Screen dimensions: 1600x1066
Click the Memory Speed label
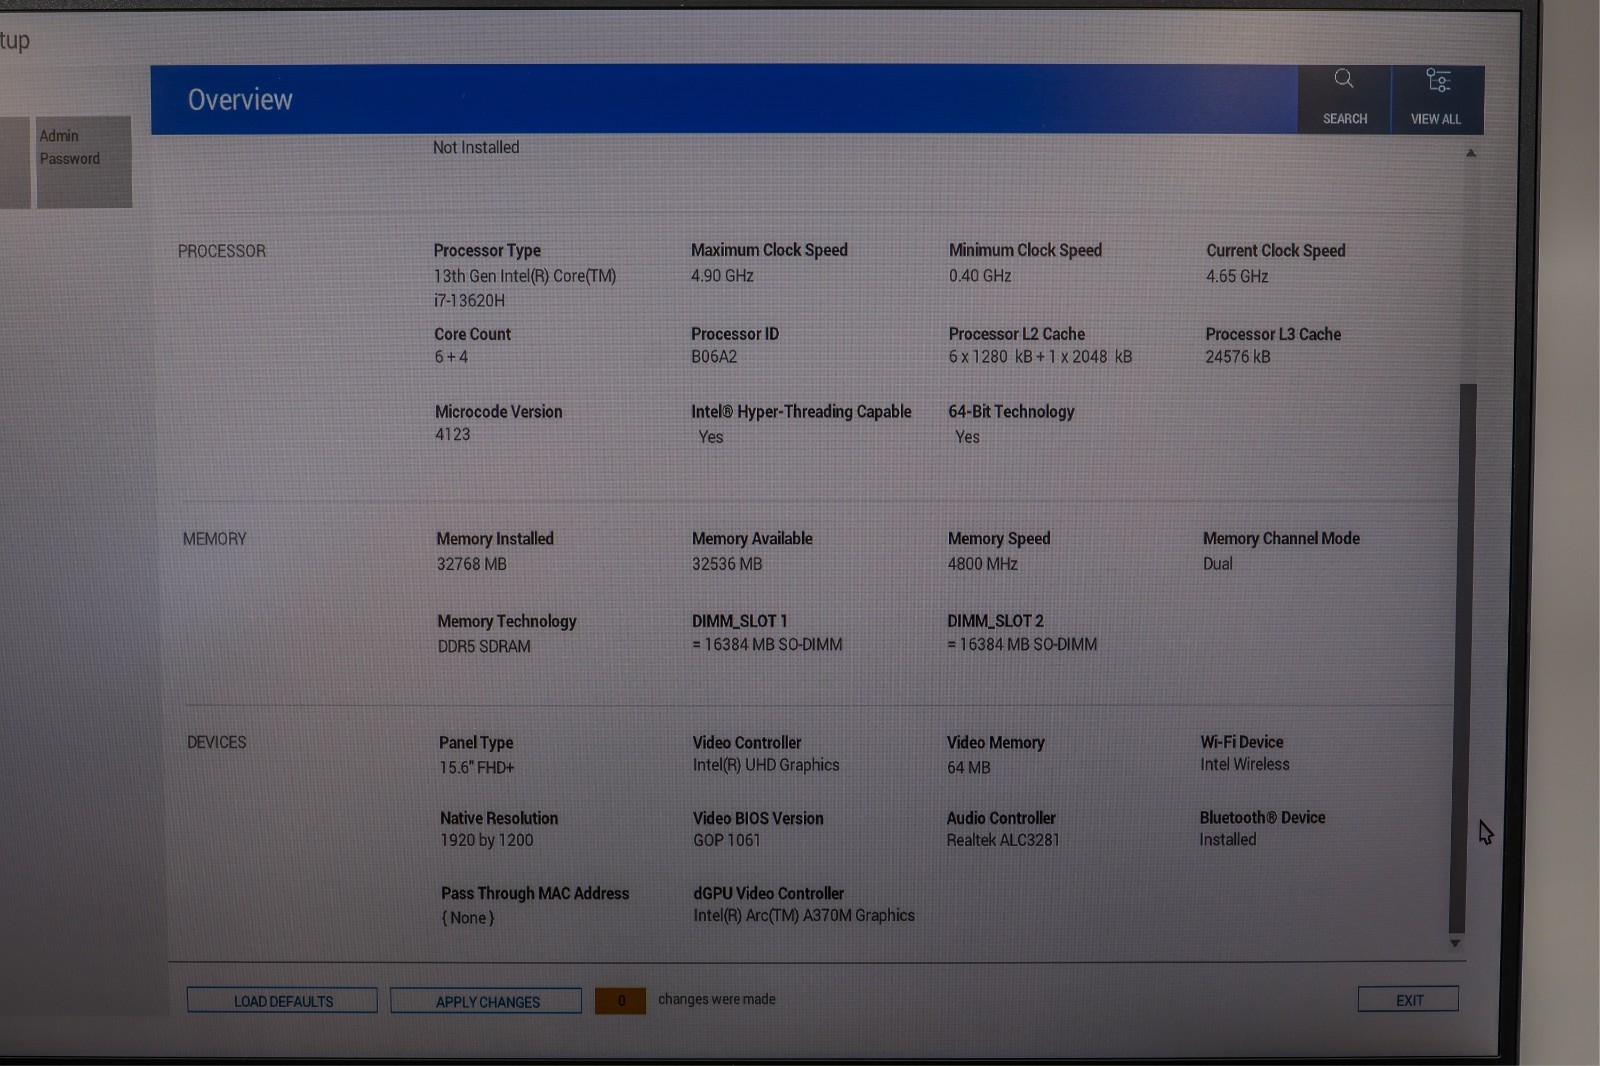point(999,539)
